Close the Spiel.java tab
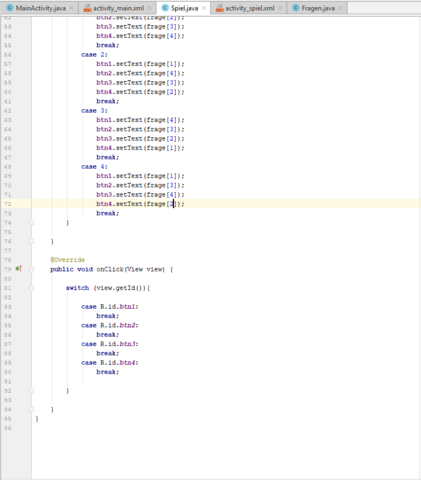Image resolution: width=421 pixels, height=480 pixels. click(204, 8)
